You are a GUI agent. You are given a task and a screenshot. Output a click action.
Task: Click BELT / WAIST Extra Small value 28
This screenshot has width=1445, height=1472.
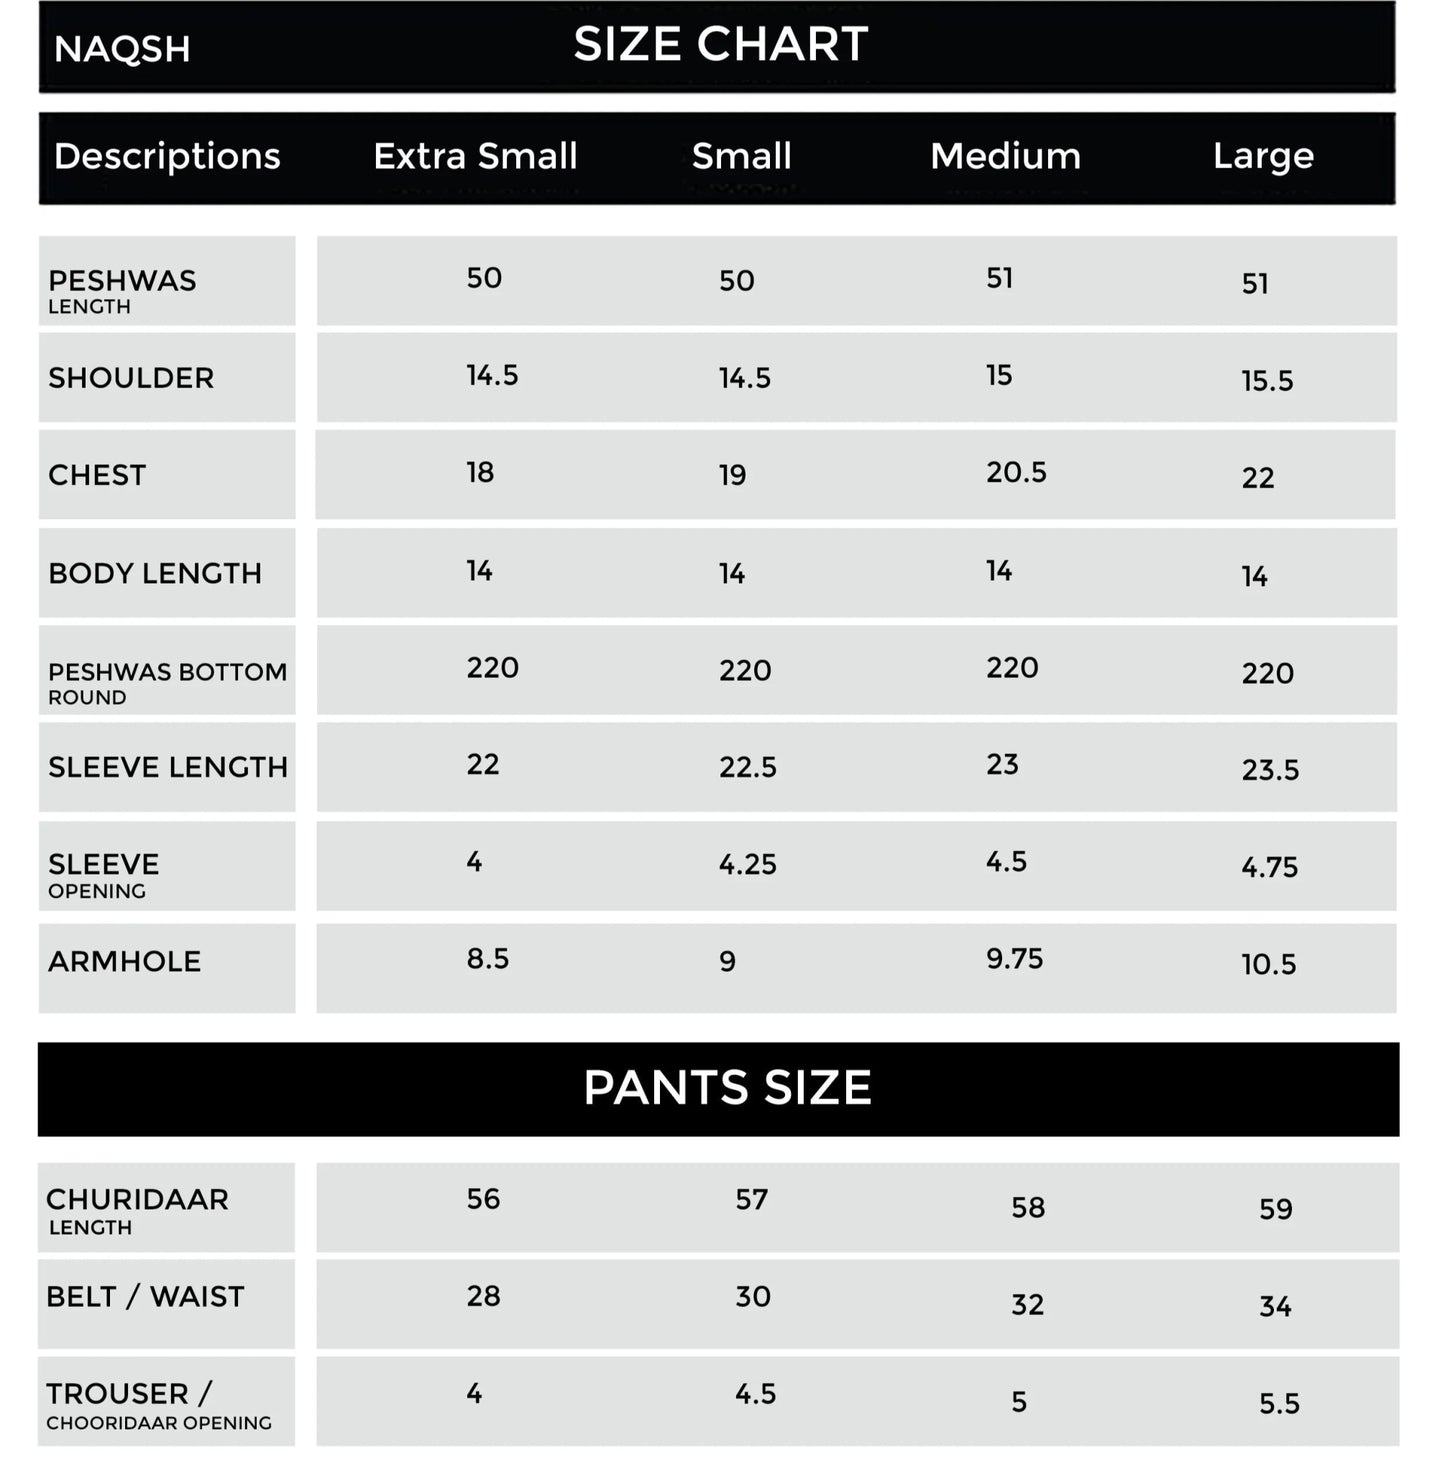click(483, 1297)
